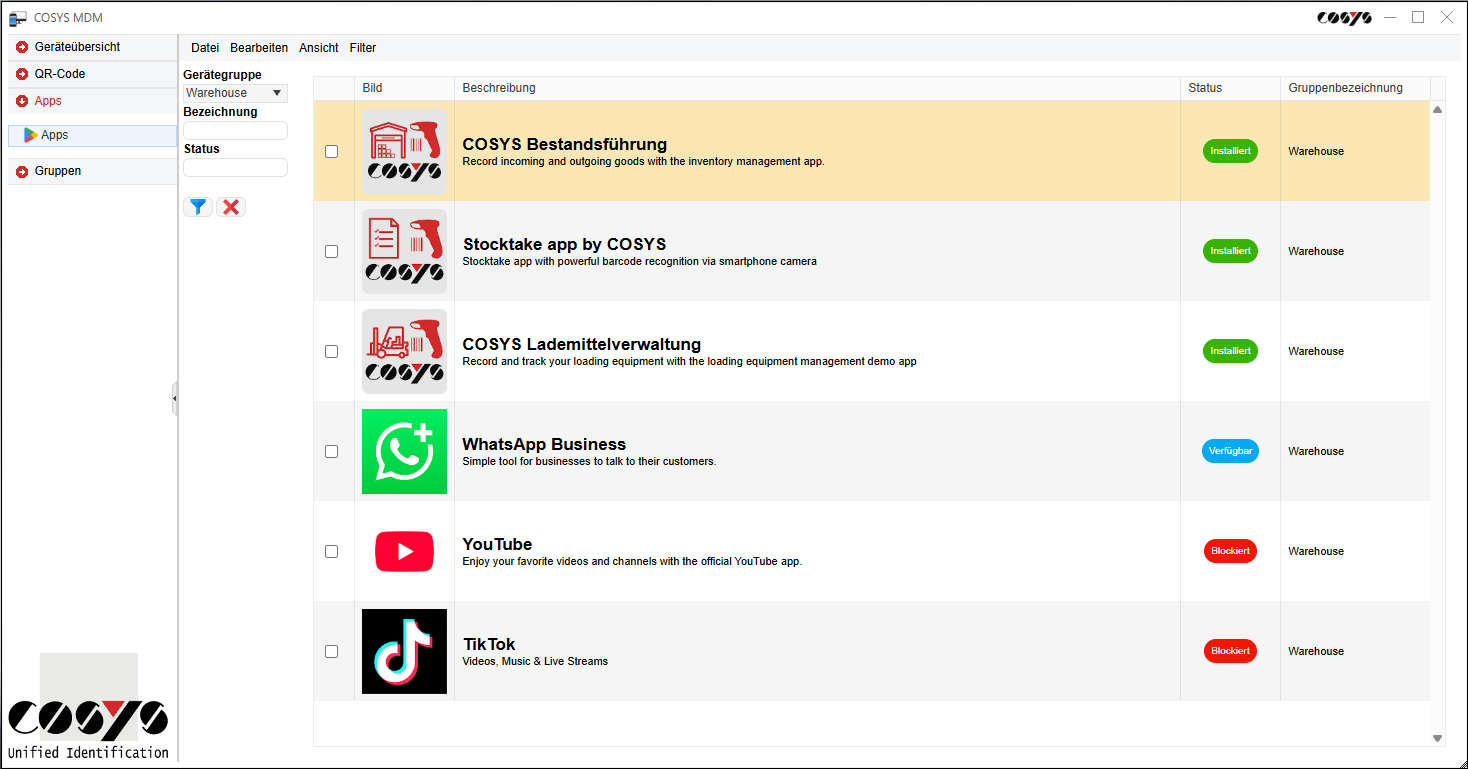This screenshot has height=769, width=1468.
Task: Sort by the Gruppenbezeichnung column header
Action: pos(1355,88)
